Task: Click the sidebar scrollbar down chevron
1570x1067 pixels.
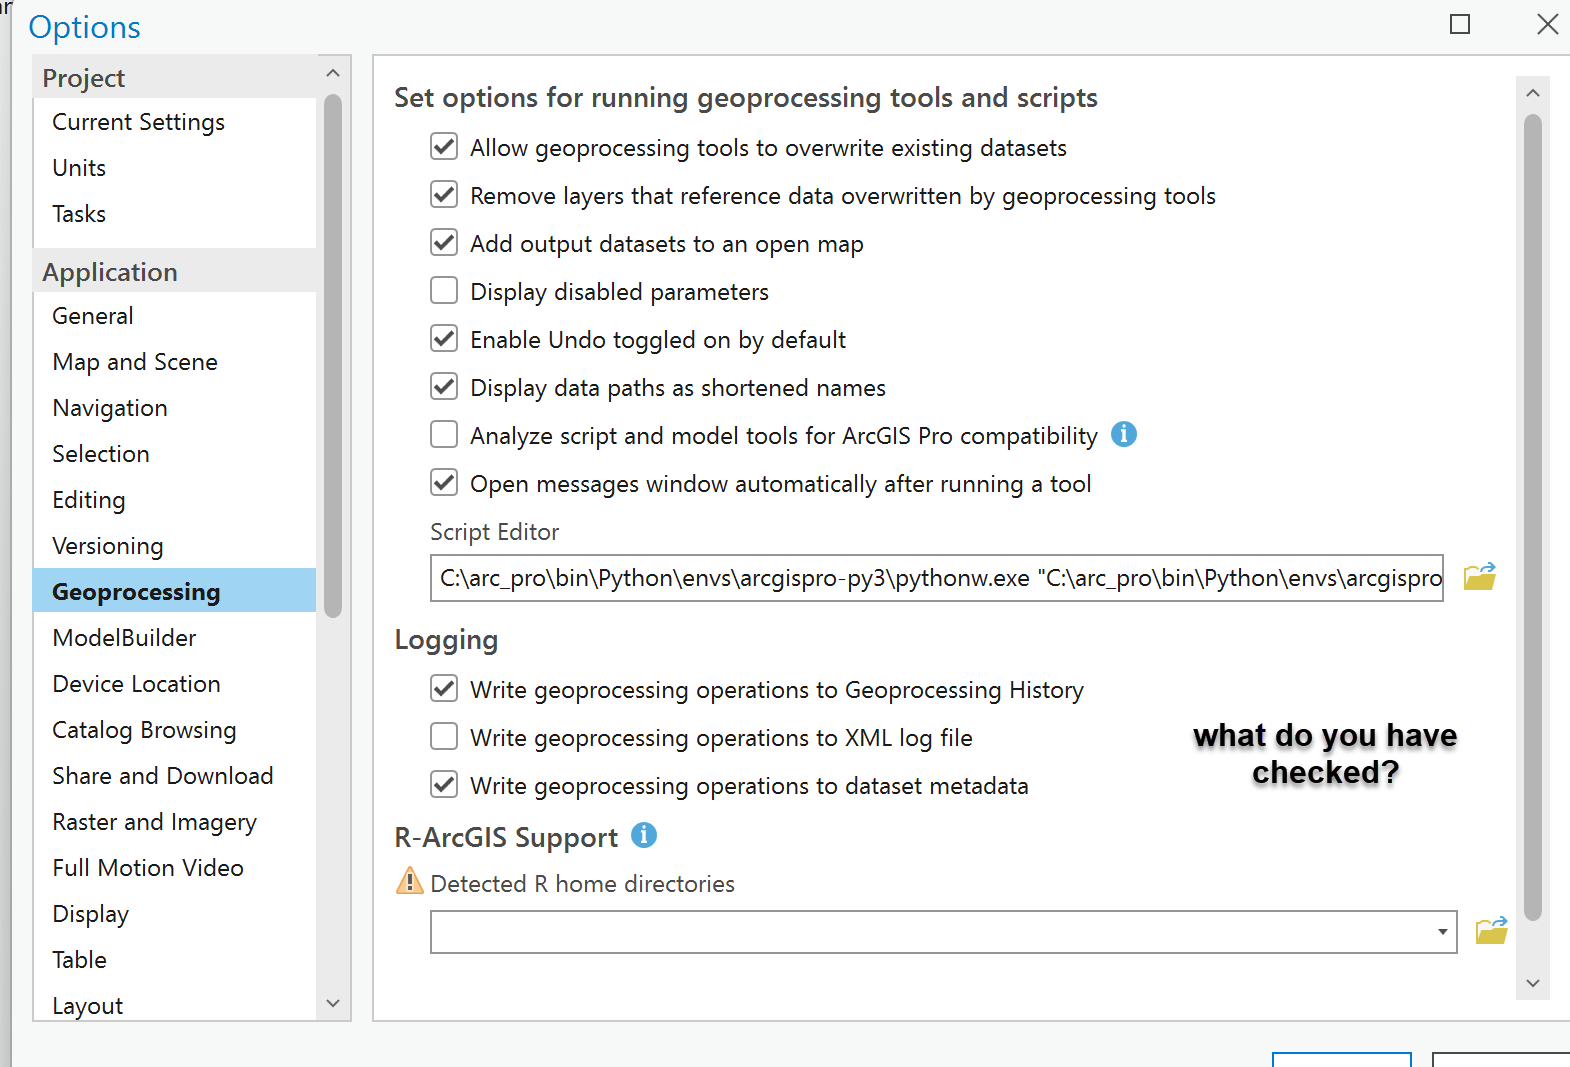Action: [x=333, y=1003]
